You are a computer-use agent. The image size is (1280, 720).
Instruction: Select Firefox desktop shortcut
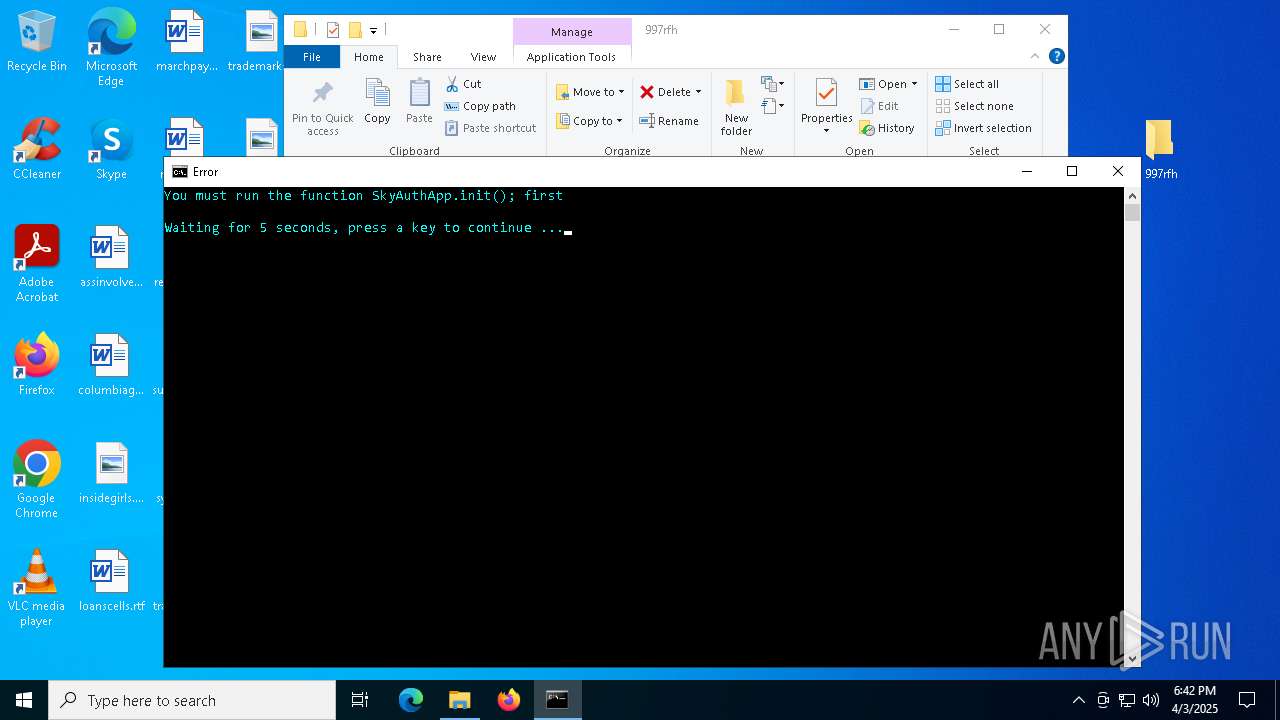click(37, 365)
